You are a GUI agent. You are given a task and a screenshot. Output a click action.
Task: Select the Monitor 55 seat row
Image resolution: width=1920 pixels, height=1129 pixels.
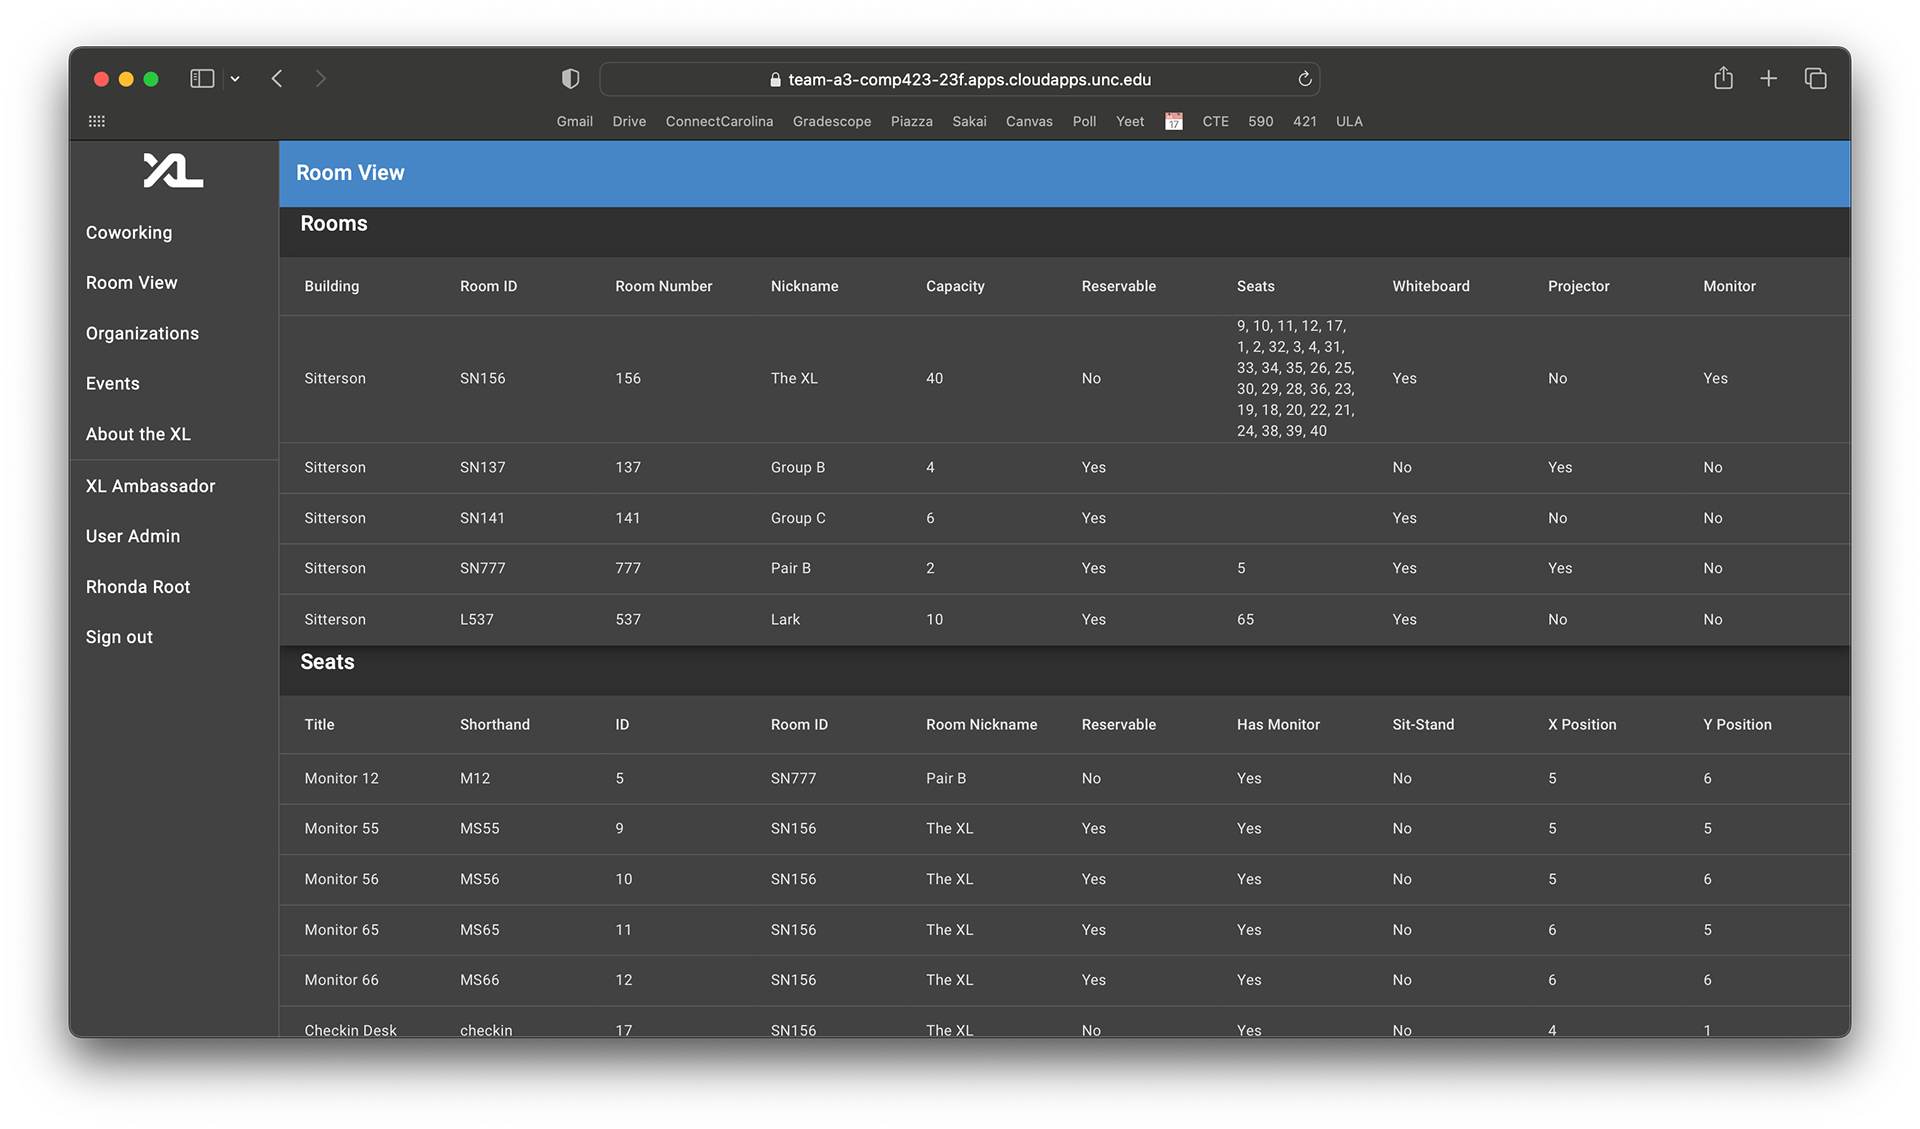pyautogui.click(x=342, y=829)
